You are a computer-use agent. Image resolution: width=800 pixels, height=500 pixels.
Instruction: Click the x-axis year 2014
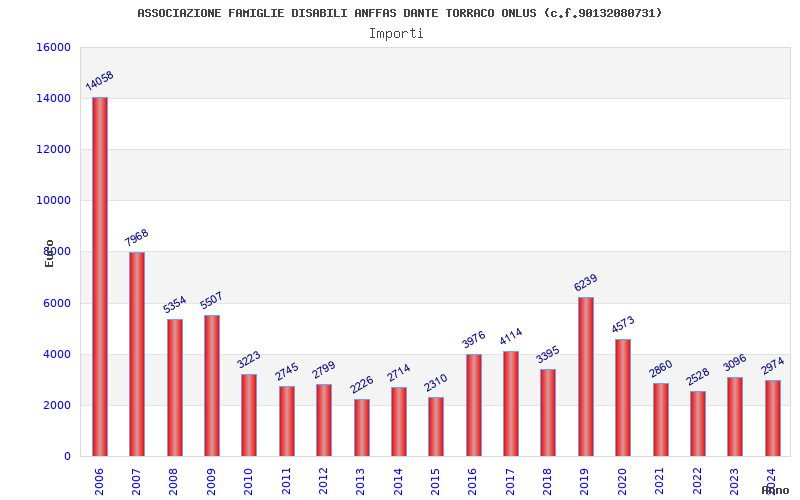[398, 482]
